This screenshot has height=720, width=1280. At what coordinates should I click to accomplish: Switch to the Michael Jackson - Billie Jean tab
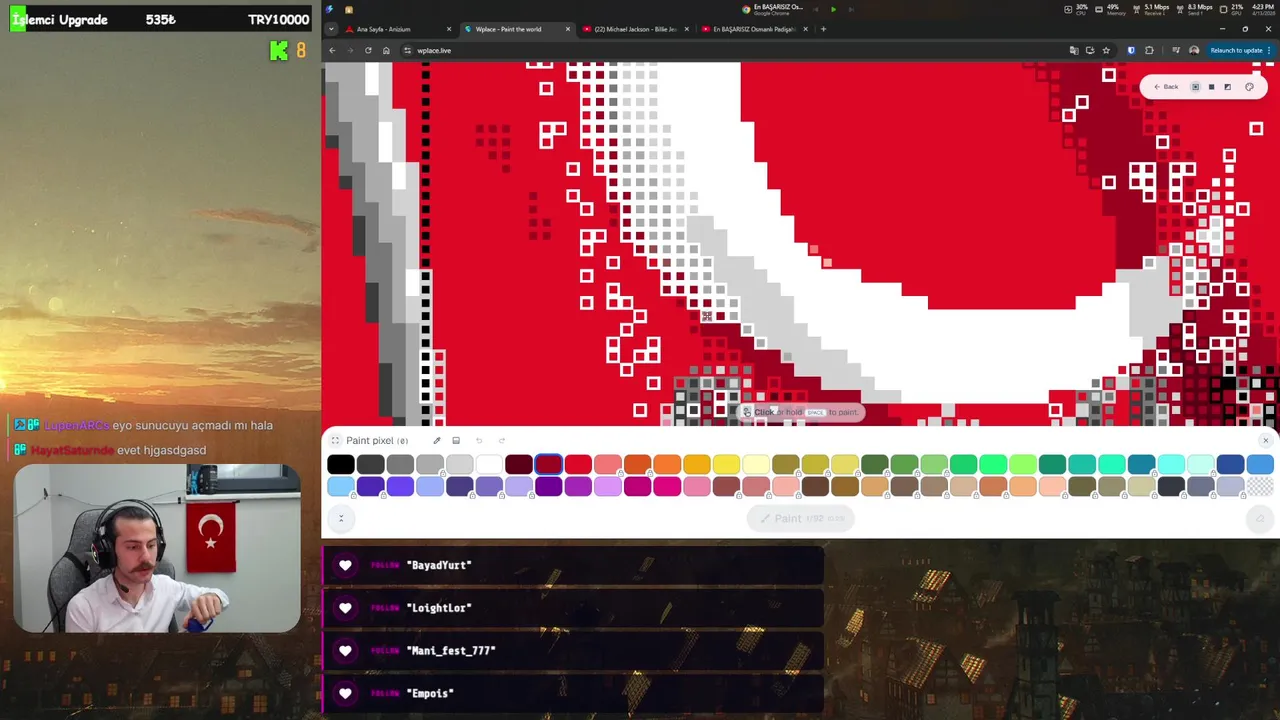[x=635, y=29]
